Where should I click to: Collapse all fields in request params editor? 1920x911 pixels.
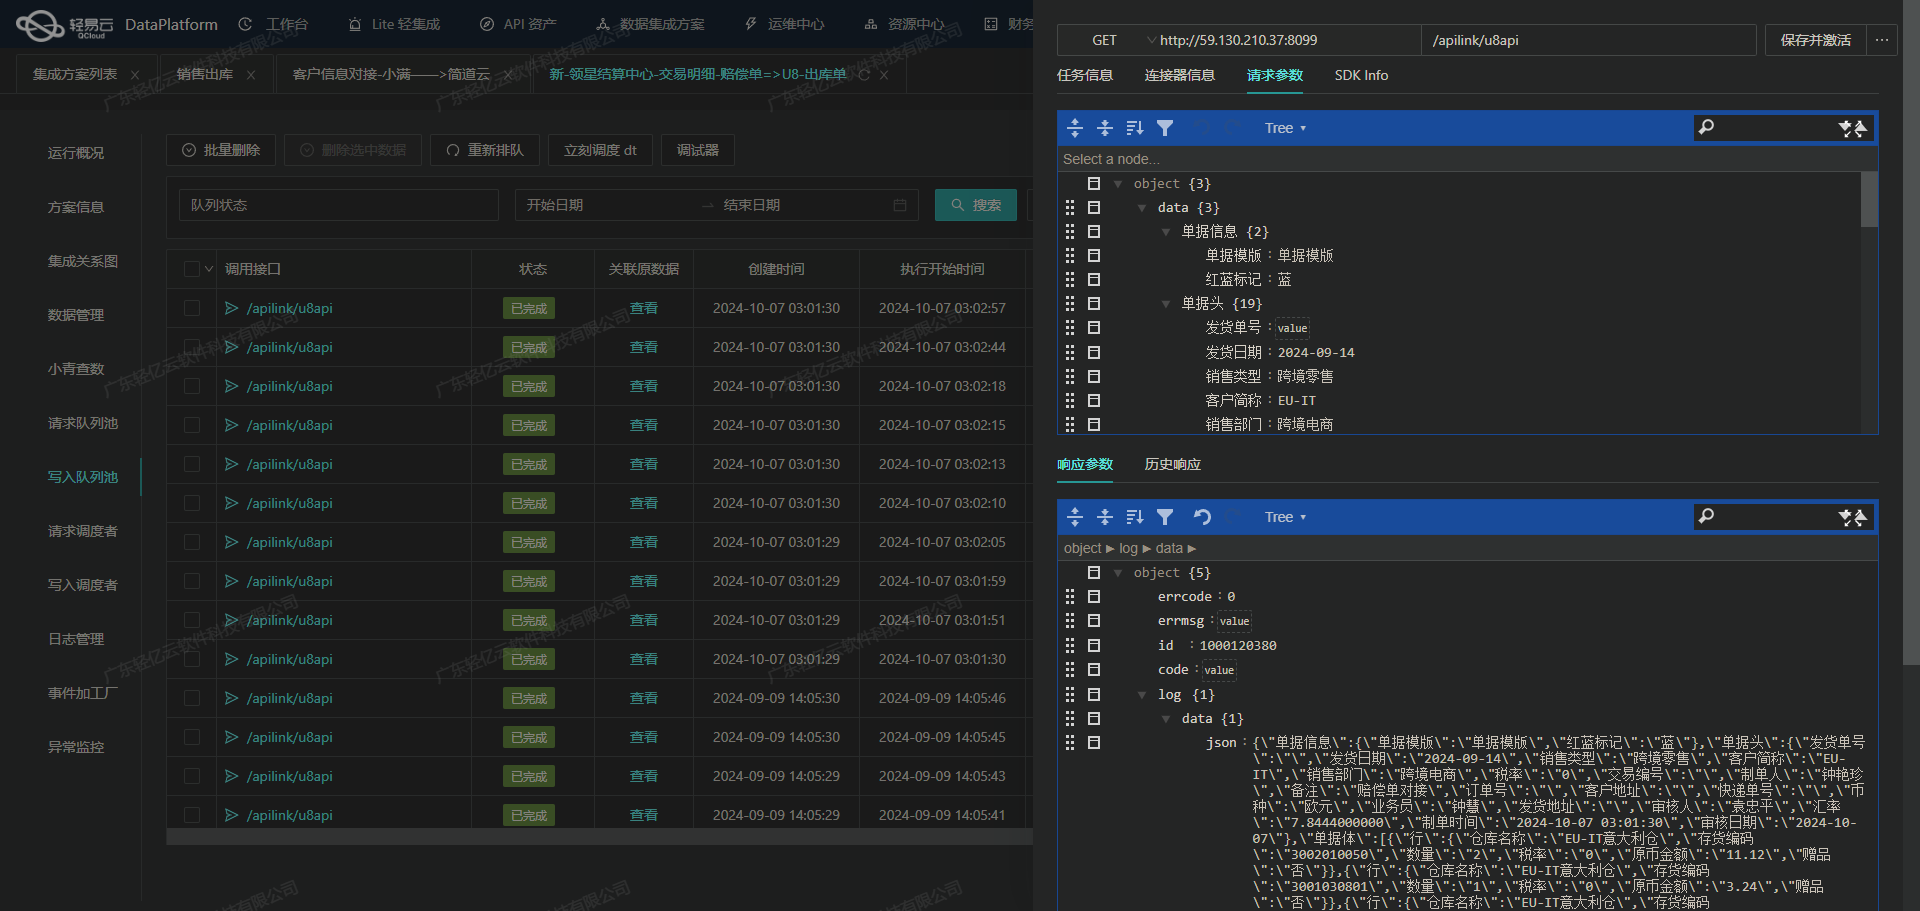(x=1105, y=128)
